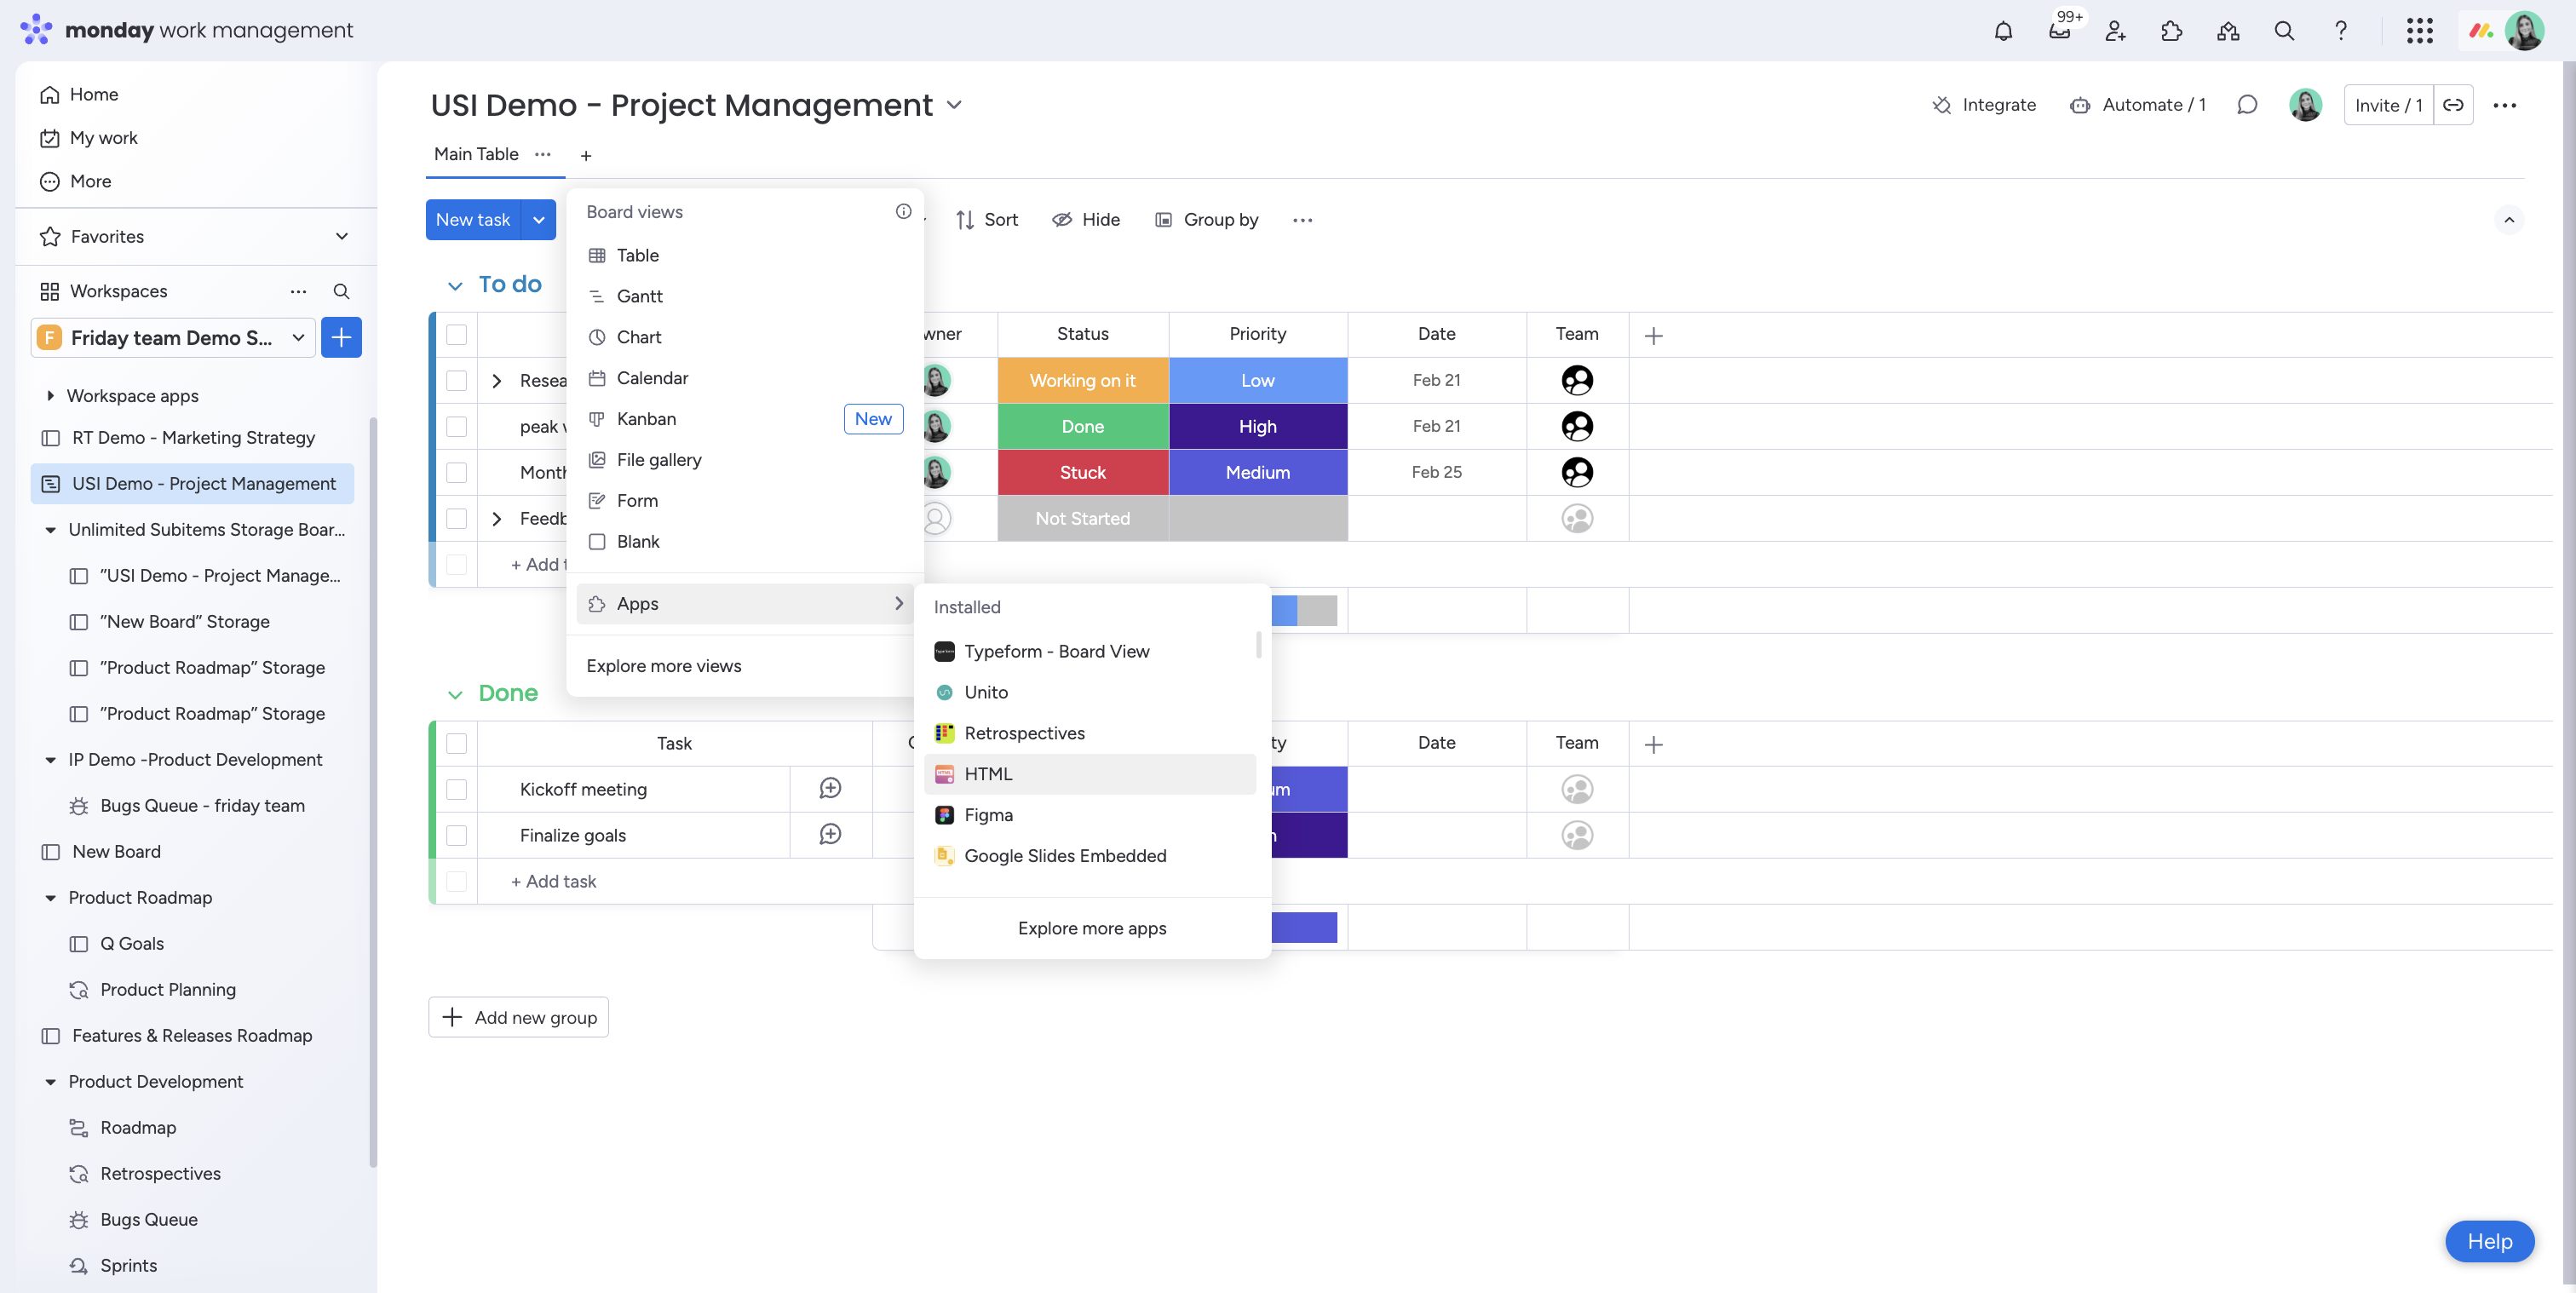The image size is (2576, 1293).
Task: Click the invite members icon in top bar
Action: (2116, 31)
